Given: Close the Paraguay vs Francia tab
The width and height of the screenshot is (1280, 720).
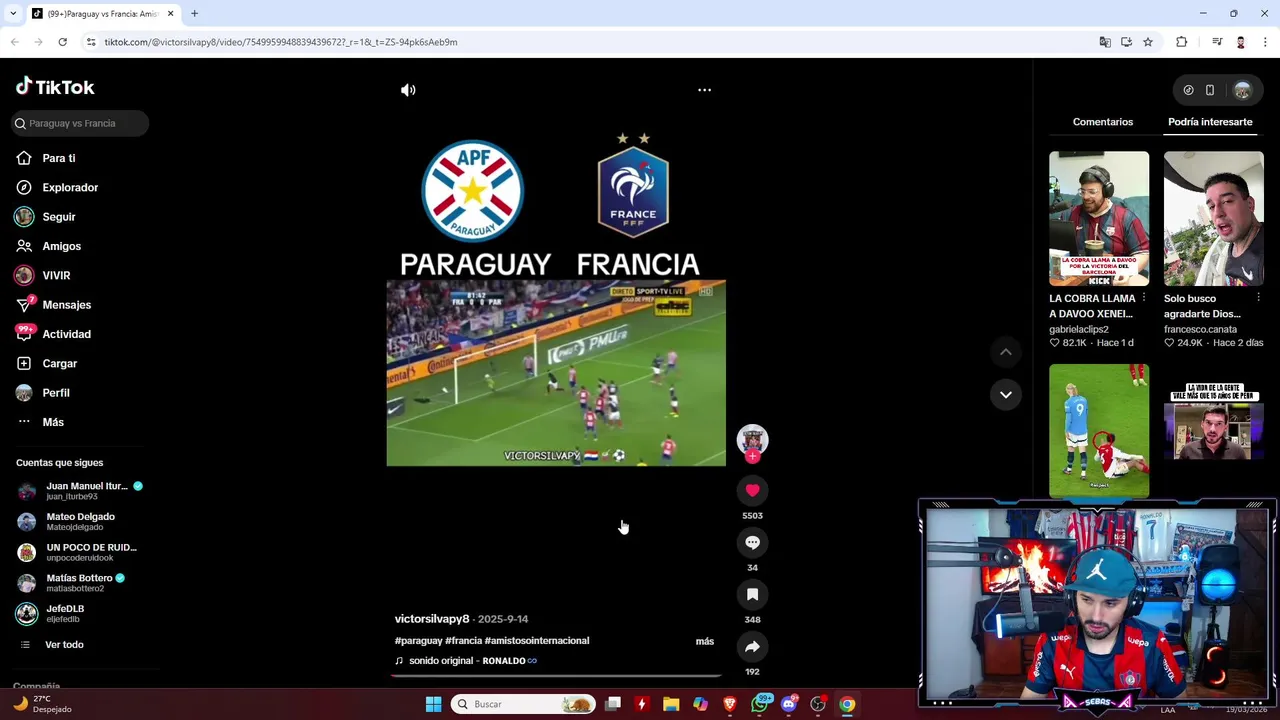Looking at the screenshot, I should (x=170, y=14).
